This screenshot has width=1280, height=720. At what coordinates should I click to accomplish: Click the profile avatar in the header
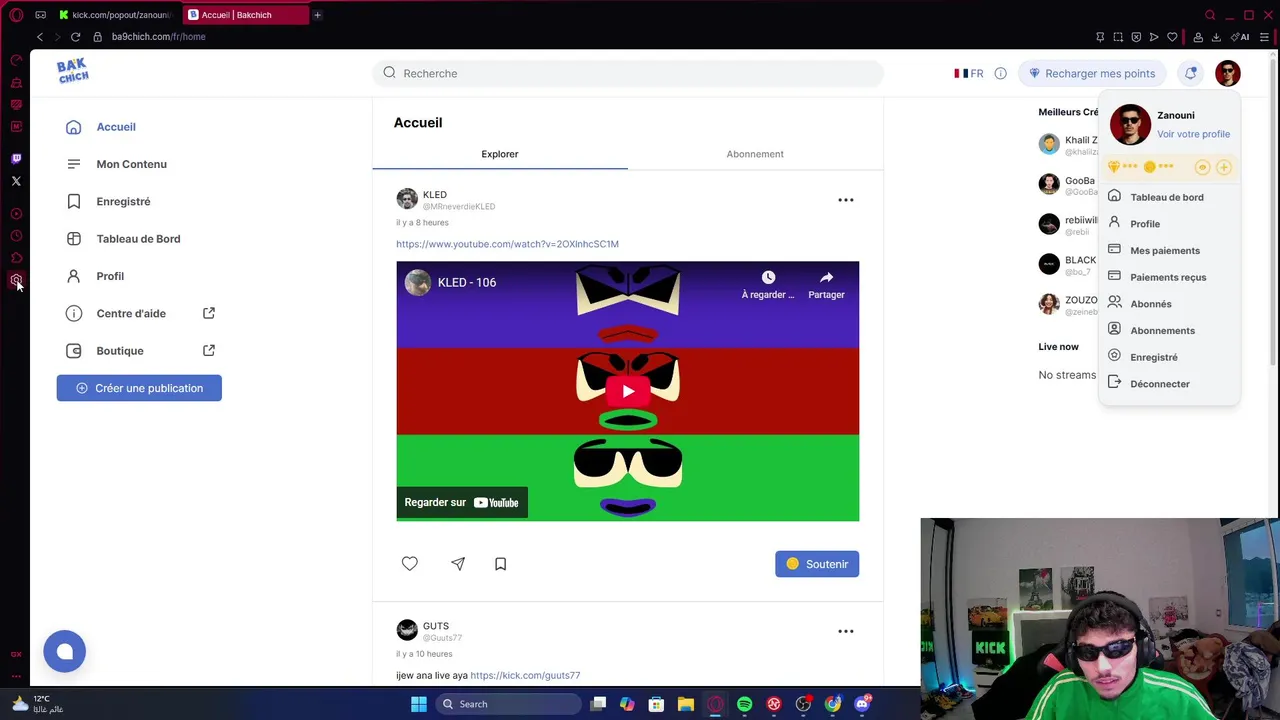(1228, 73)
